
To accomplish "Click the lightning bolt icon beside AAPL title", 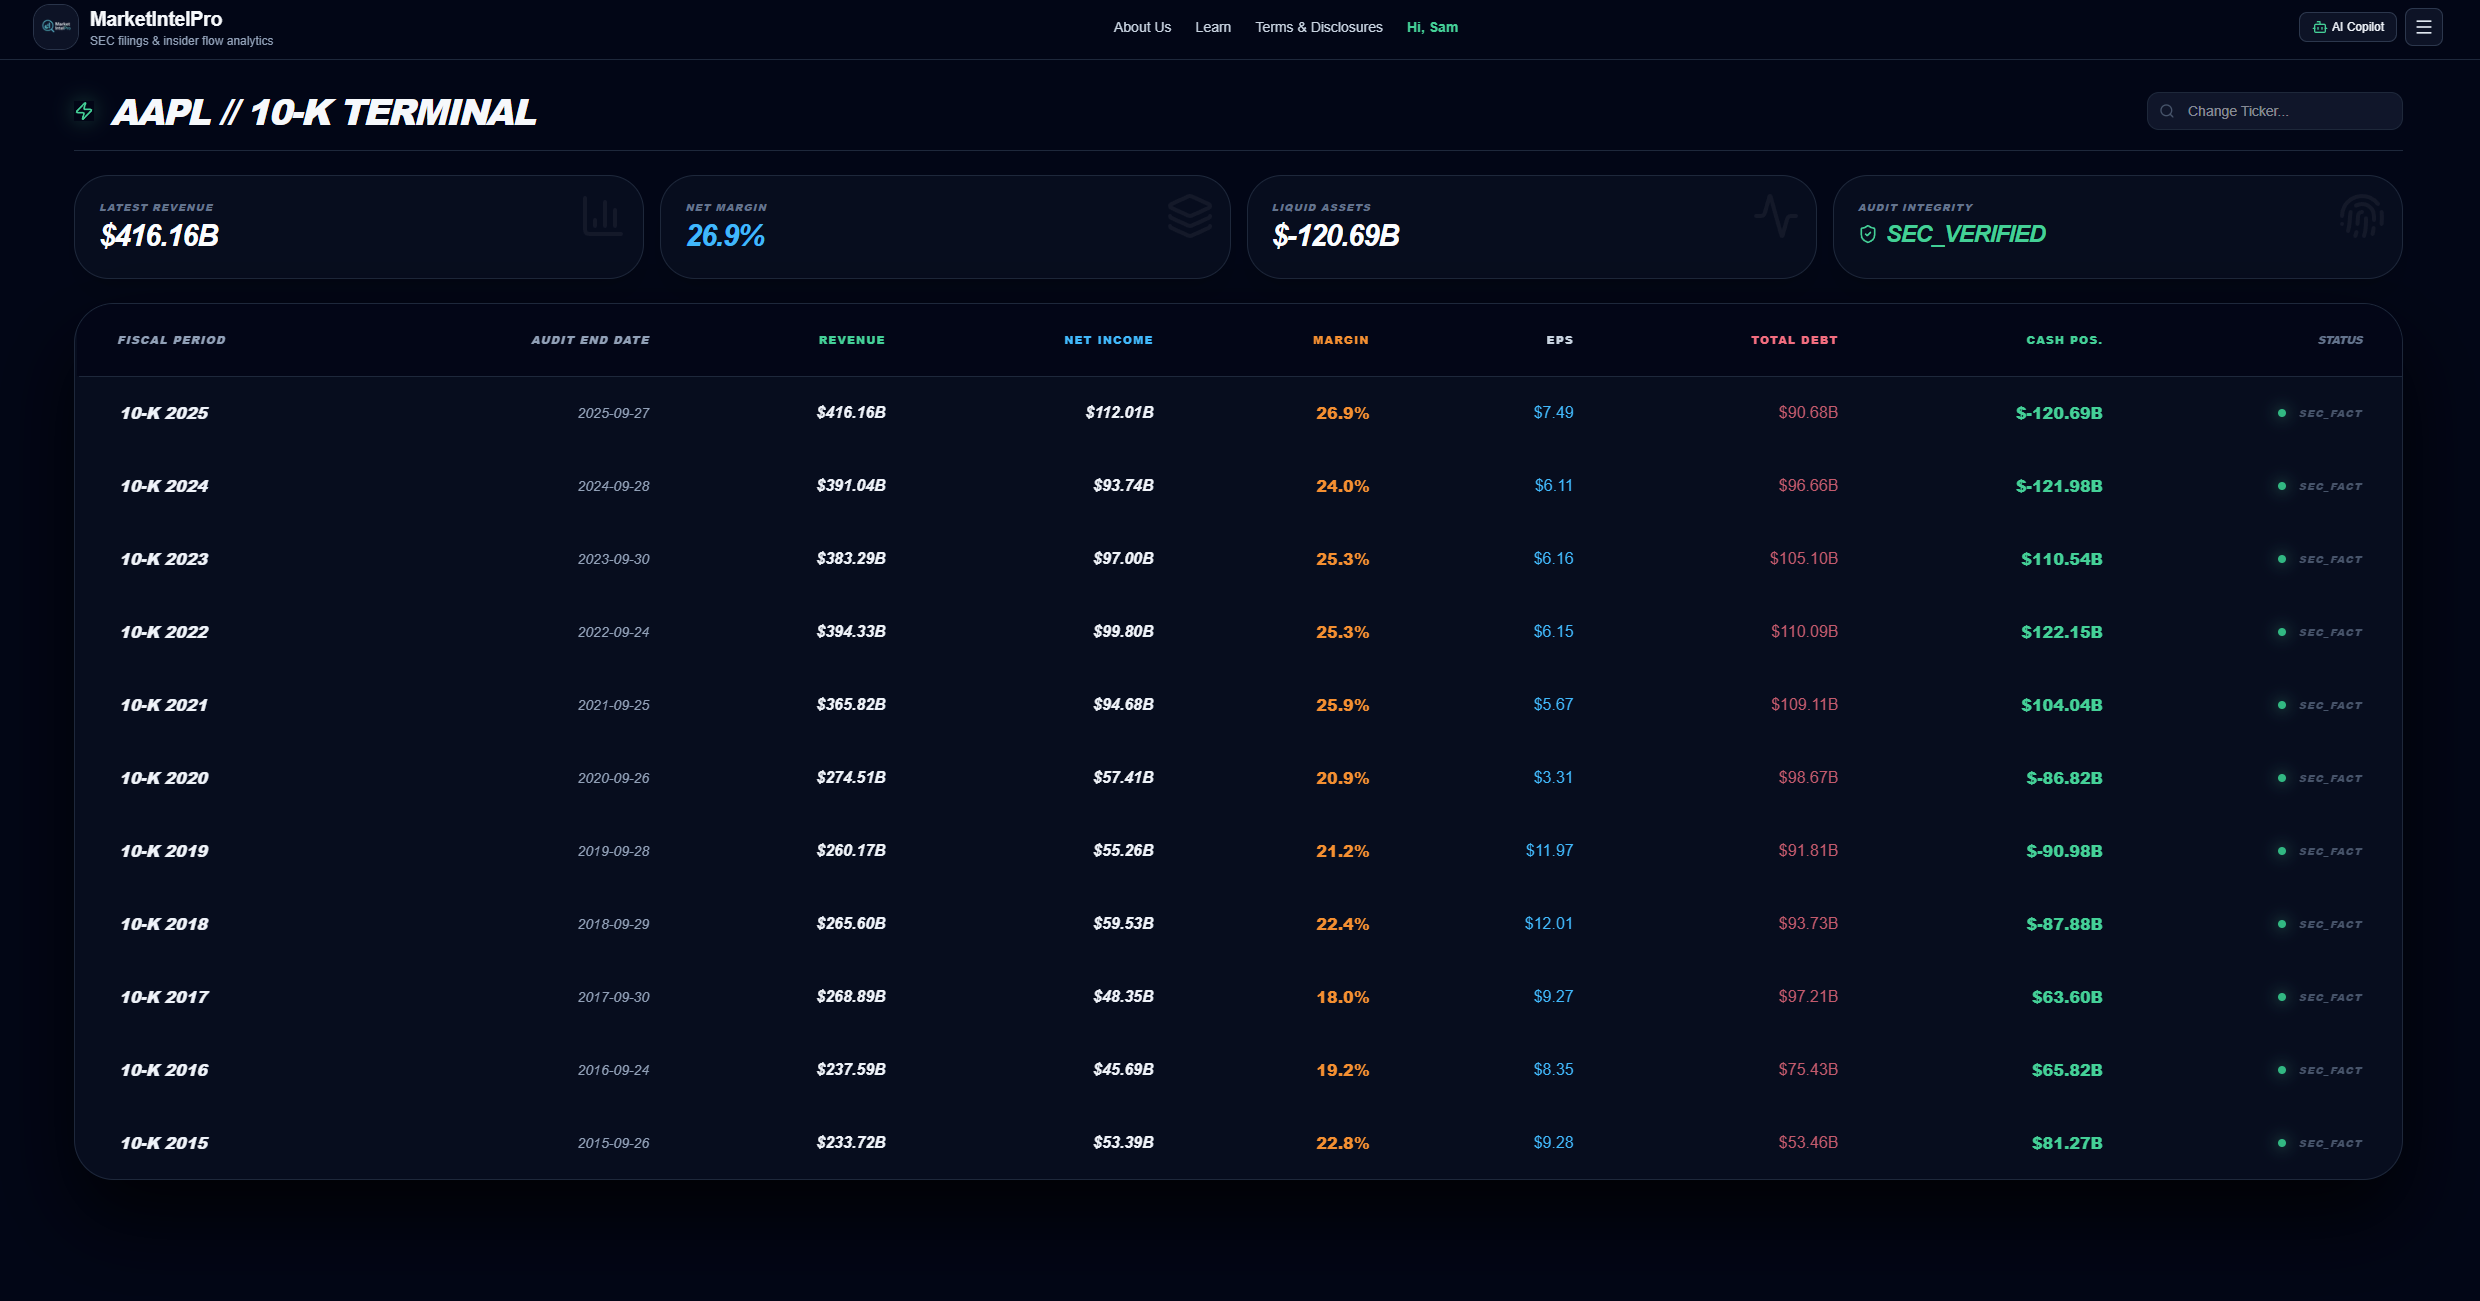I will pos(84,111).
